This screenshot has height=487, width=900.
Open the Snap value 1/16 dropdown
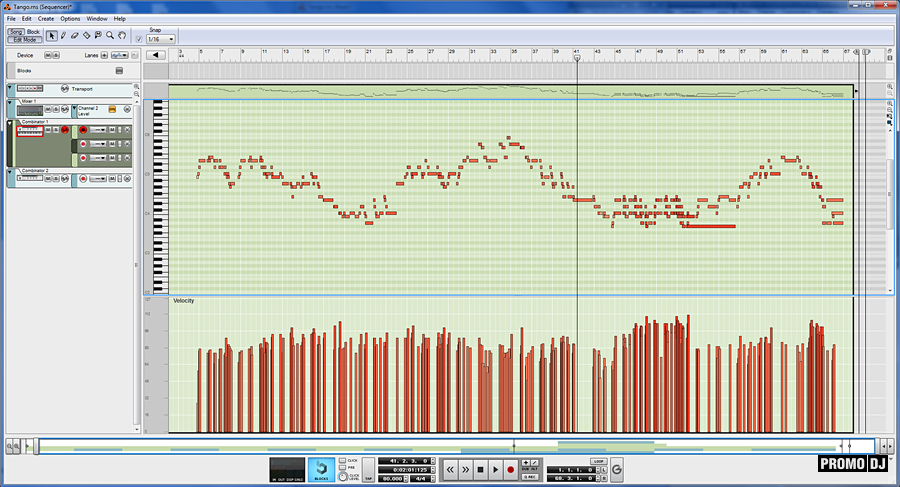click(x=161, y=39)
